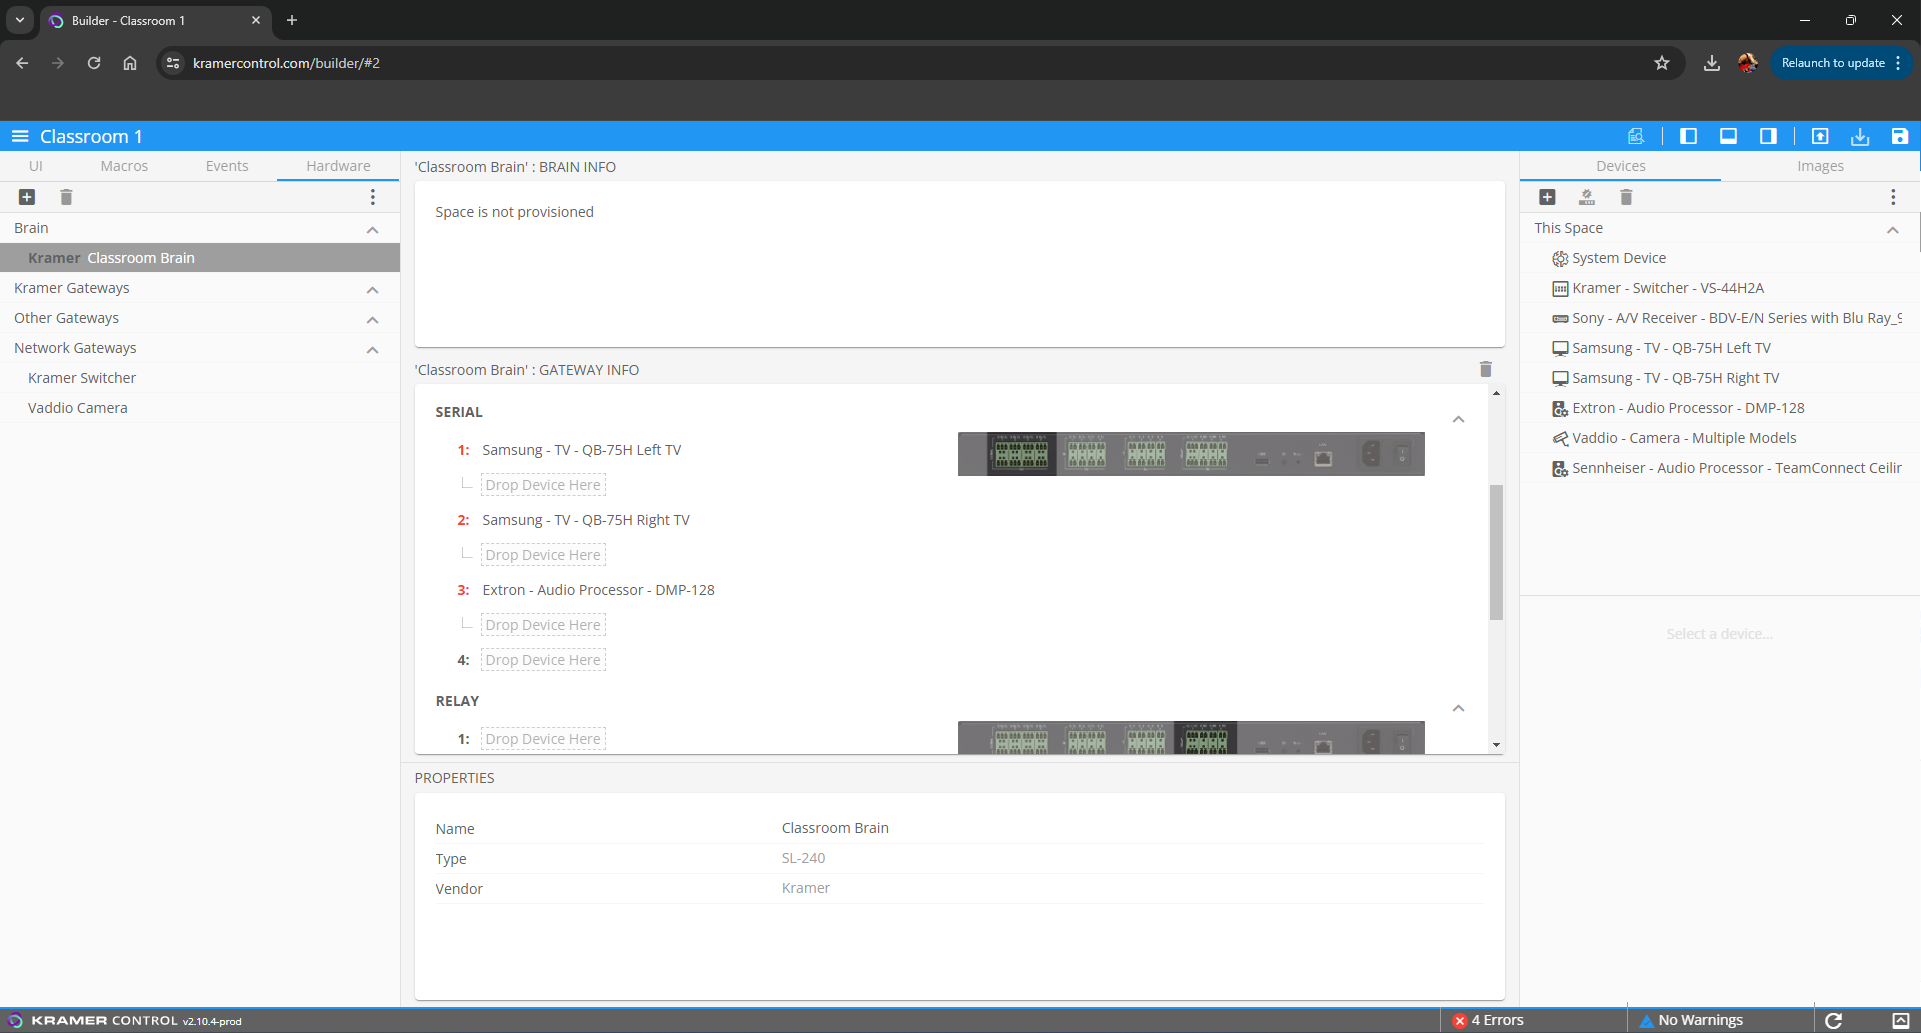Click the device driver update icon
The height and width of the screenshot is (1033, 1921).
tap(1587, 197)
